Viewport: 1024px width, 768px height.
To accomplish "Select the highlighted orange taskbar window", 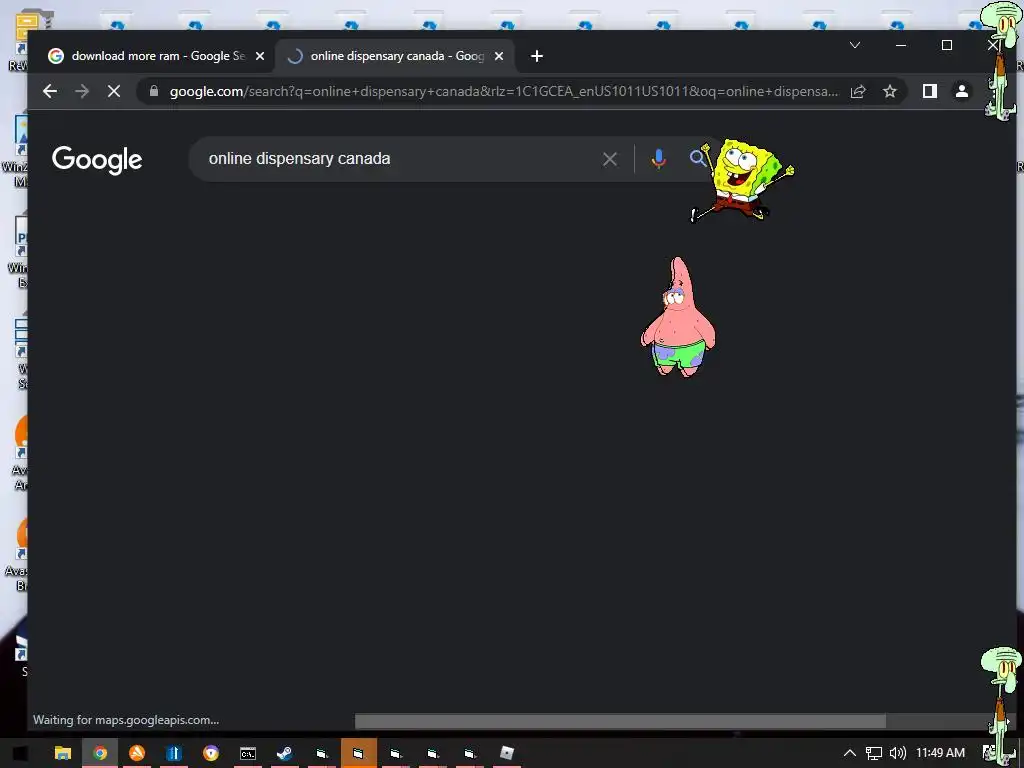I will 359,753.
